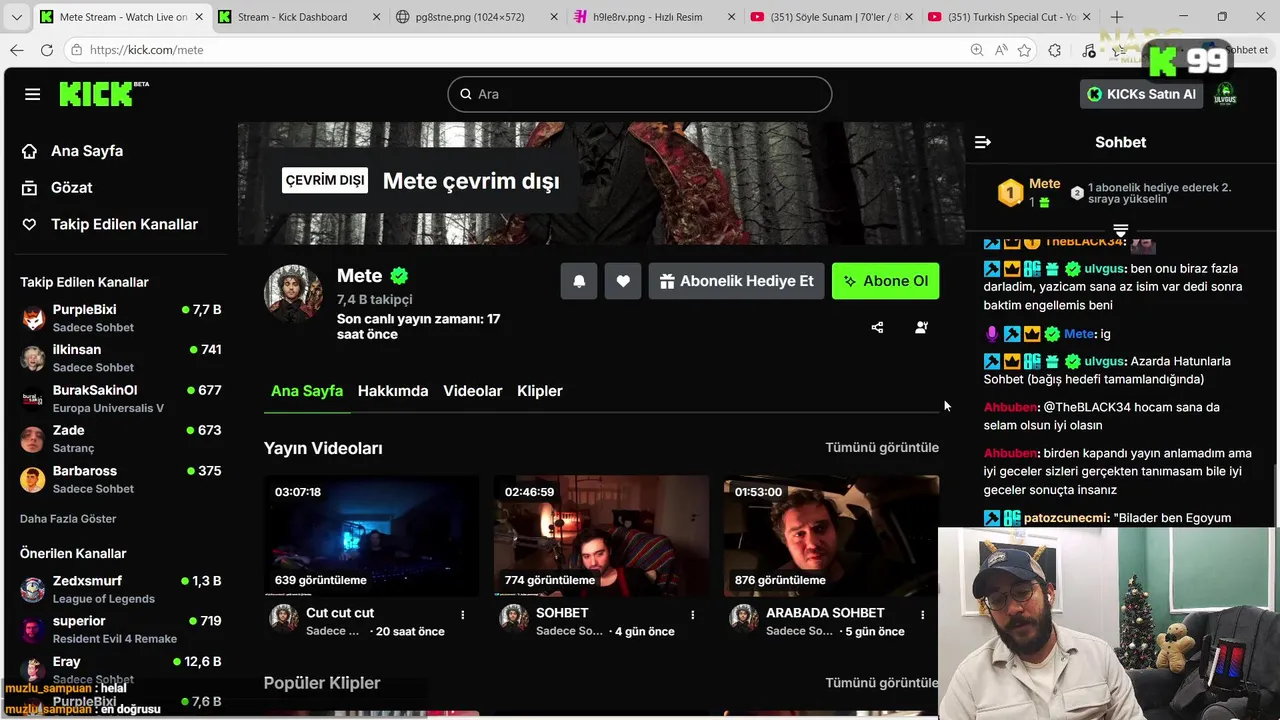Click Abonelik Hediye Et button
The width and height of the screenshot is (1280, 720).
(737, 281)
